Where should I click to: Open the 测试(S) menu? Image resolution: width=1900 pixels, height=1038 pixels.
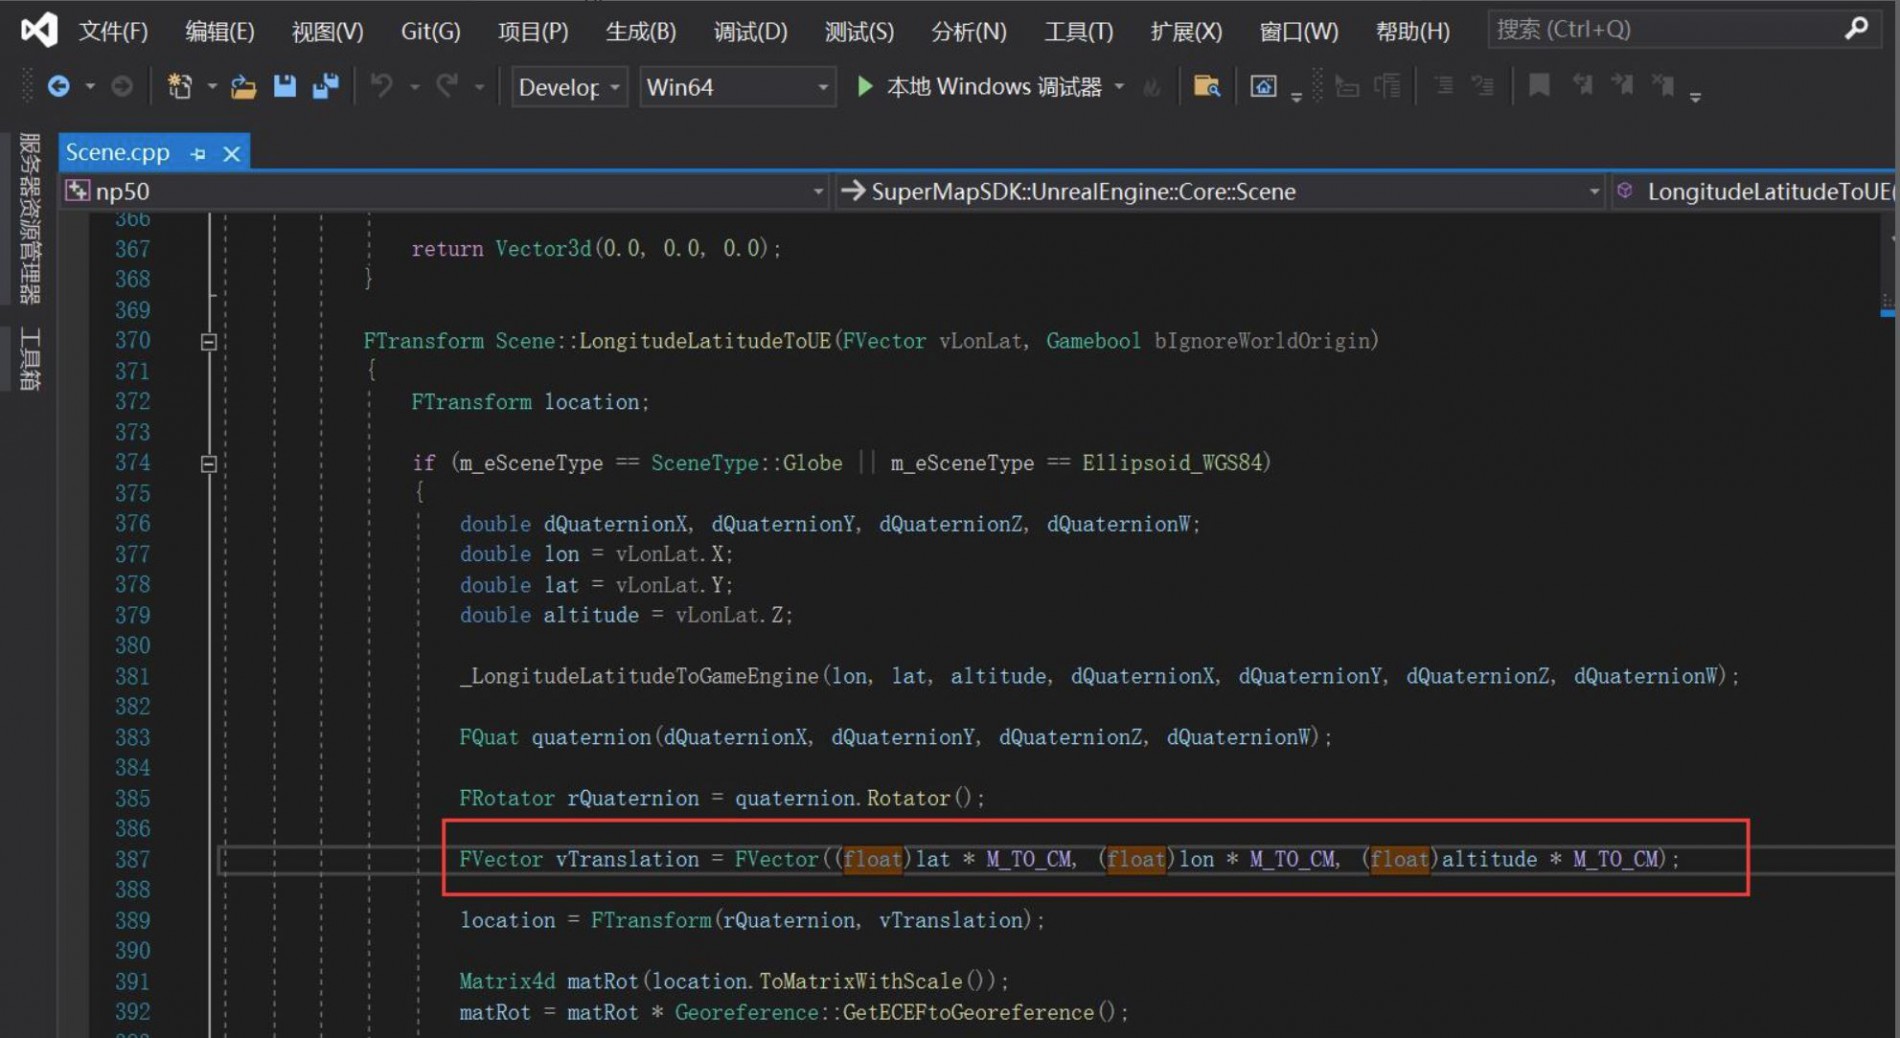859,31
